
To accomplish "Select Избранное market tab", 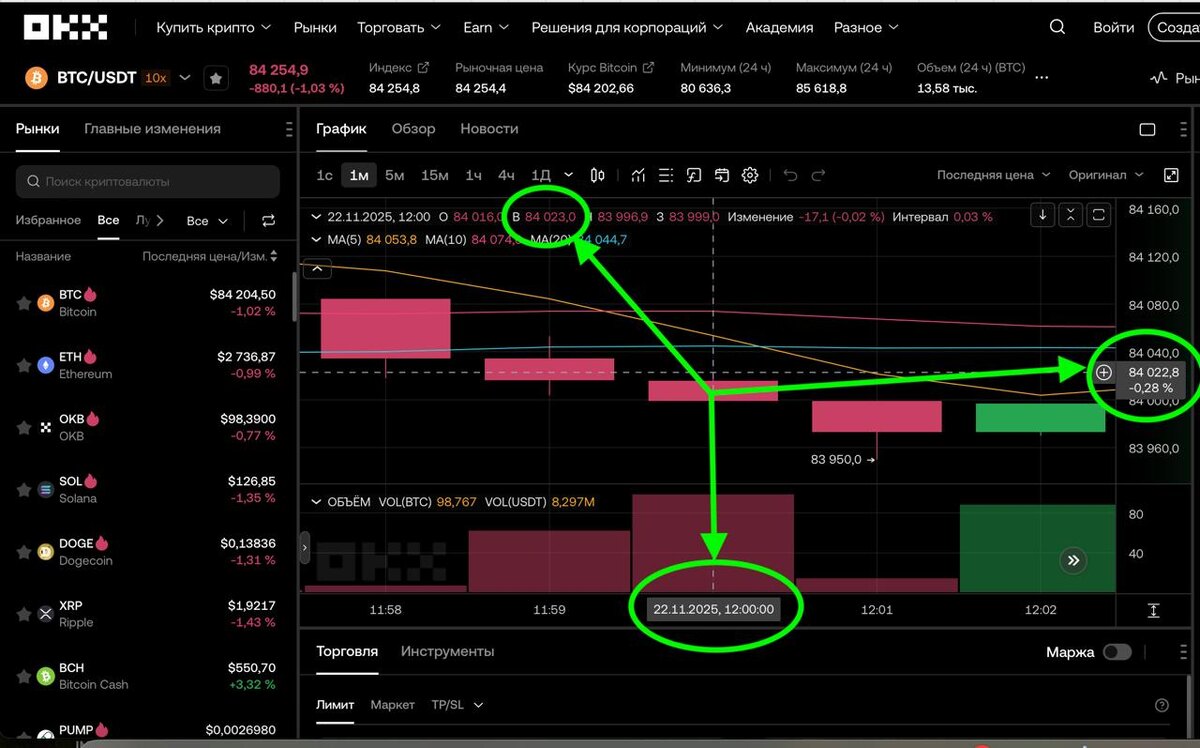I will coord(48,220).
